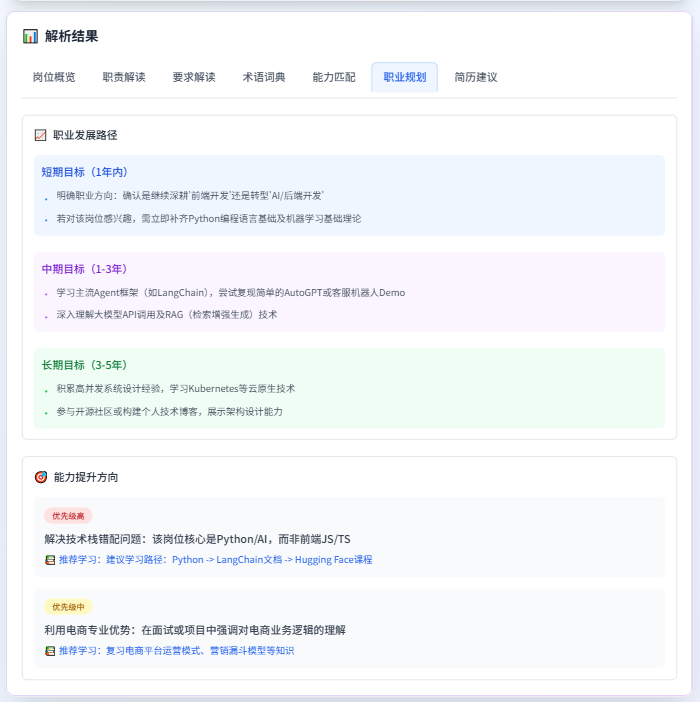Open the 简历建议 tab
This screenshot has height=702, width=700.
pyautogui.click(x=475, y=77)
